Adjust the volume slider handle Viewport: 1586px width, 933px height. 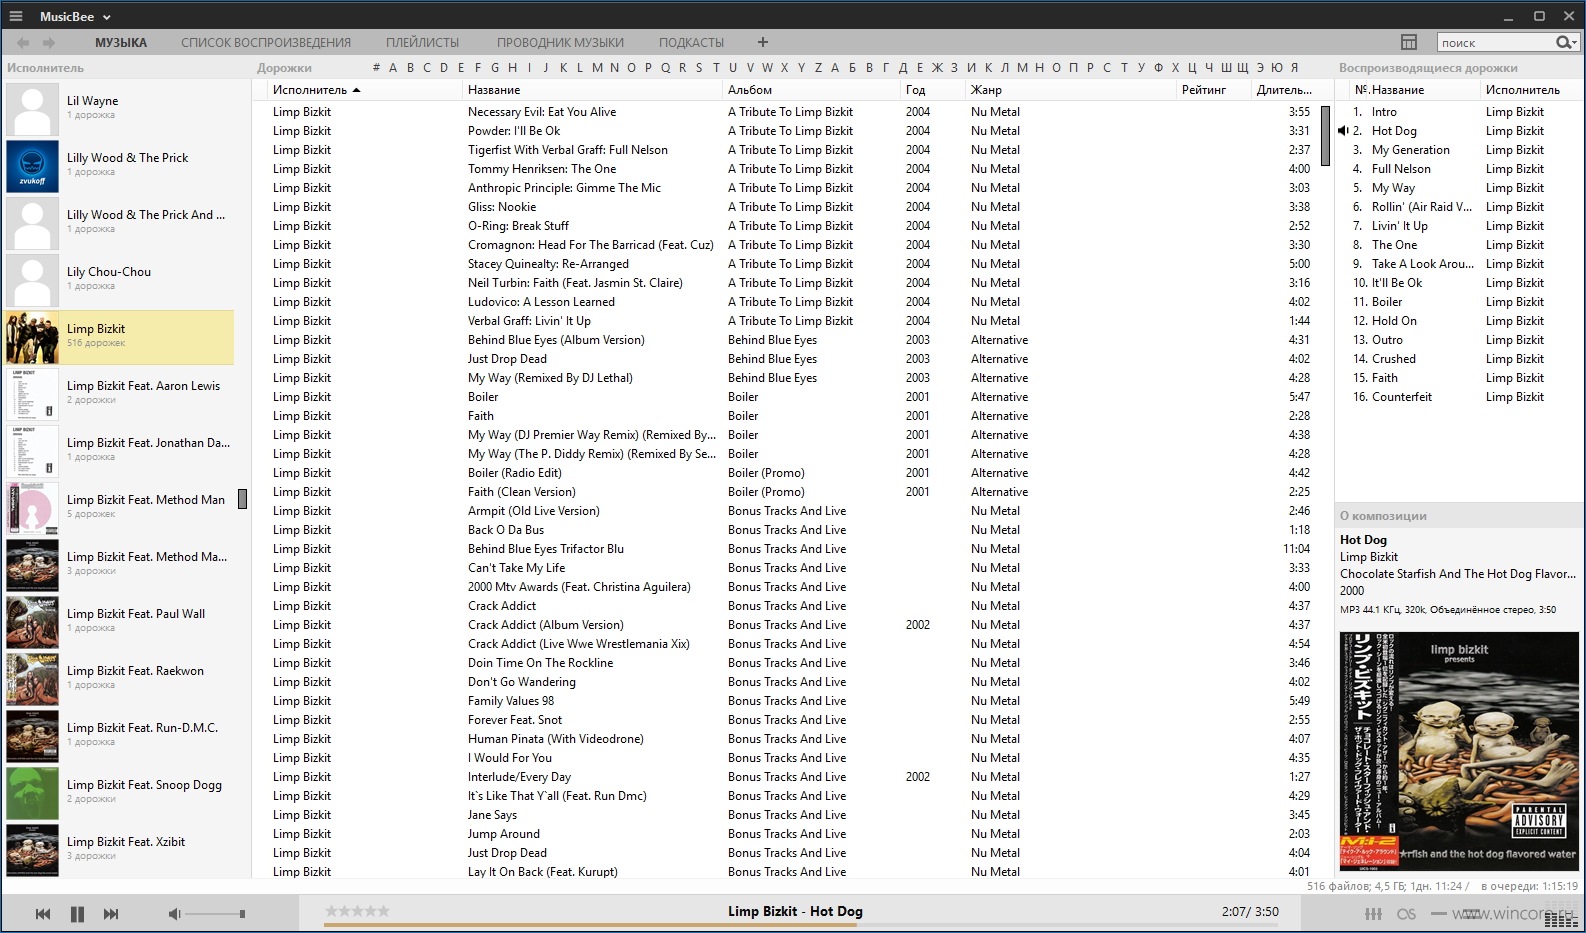[x=242, y=914]
